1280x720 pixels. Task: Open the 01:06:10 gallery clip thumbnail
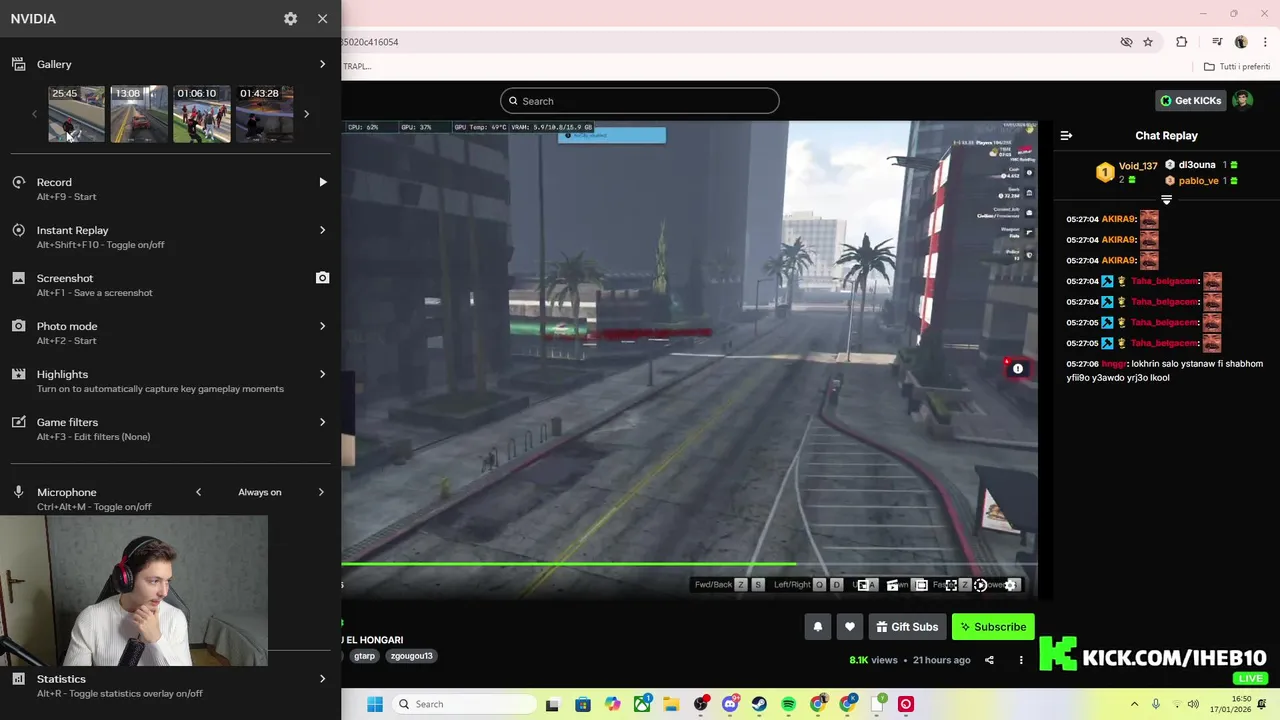(x=202, y=114)
